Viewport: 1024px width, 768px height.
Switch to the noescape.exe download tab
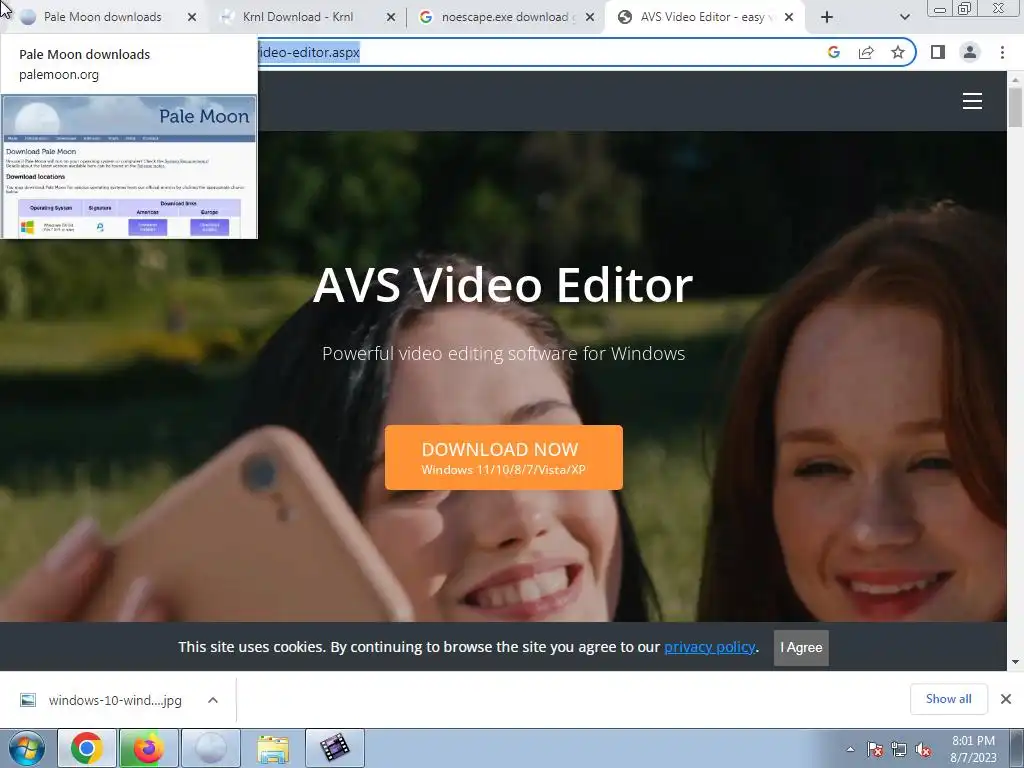click(504, 17)
